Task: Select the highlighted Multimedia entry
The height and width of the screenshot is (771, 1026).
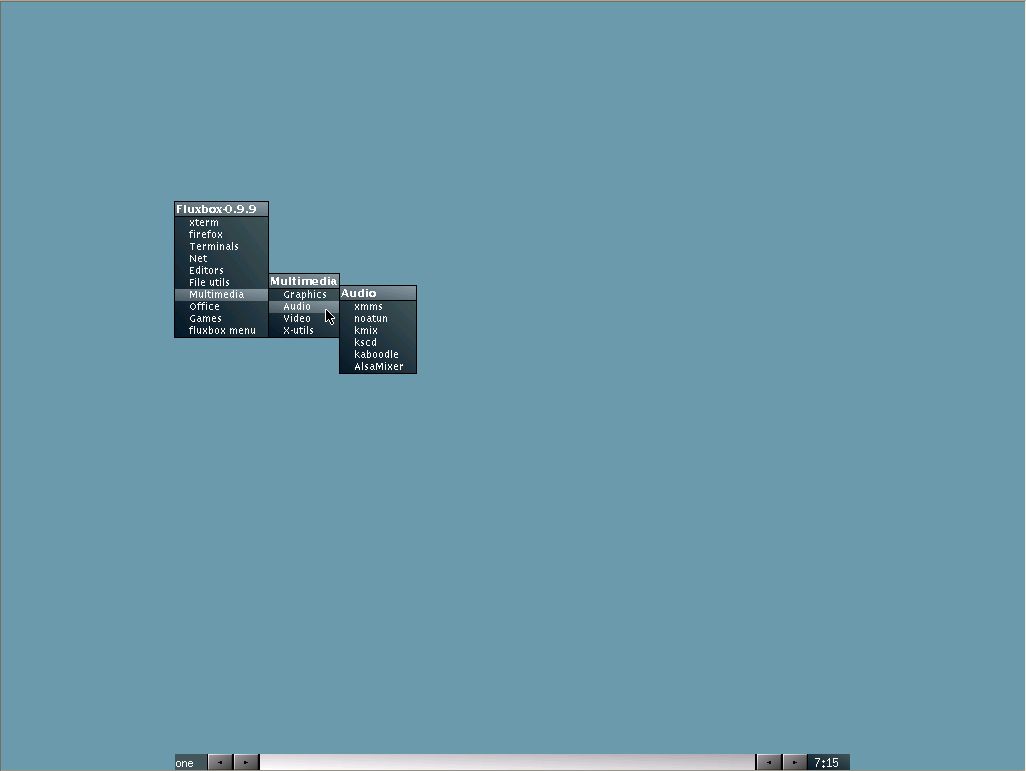Action: coord(221,295)
